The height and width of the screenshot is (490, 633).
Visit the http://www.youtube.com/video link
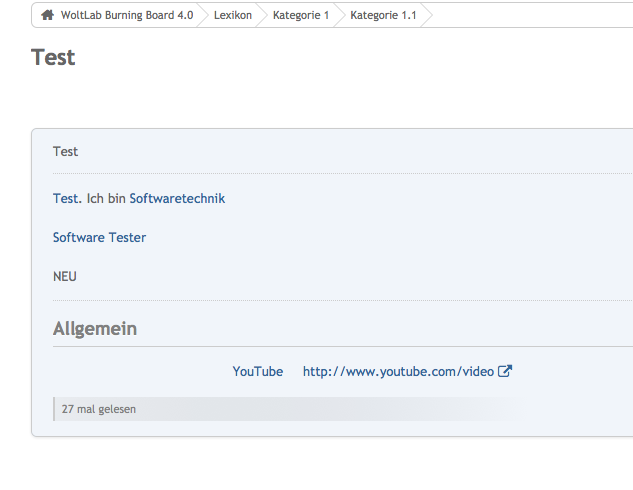(398, 371)
